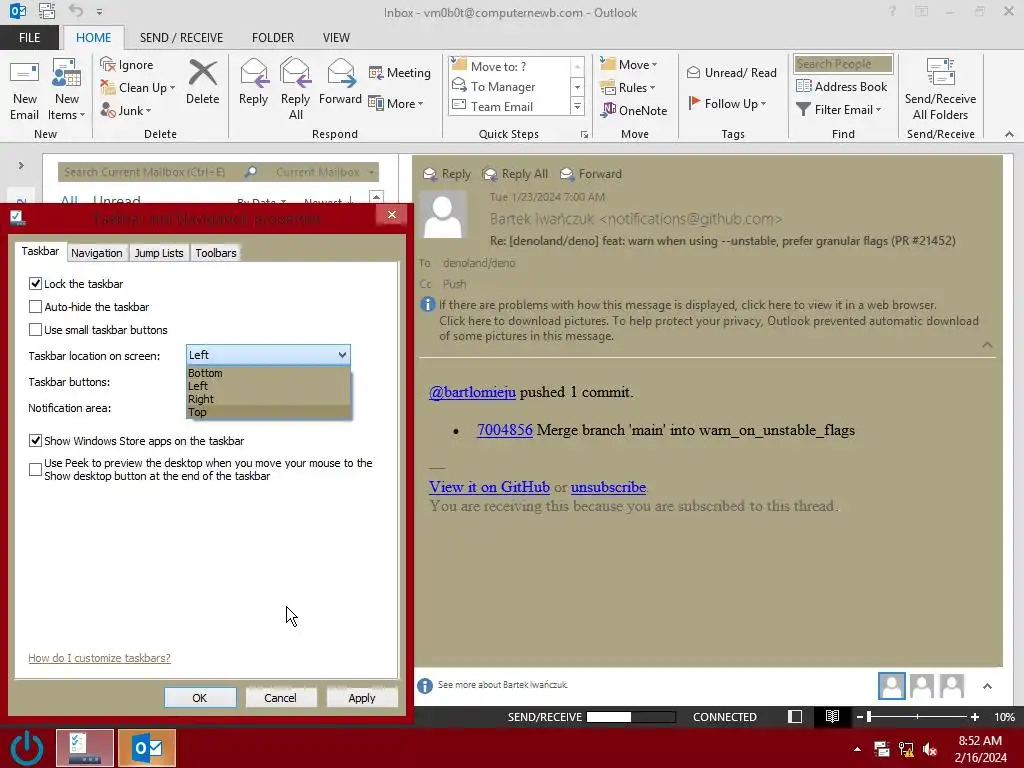The image size is (1024, 768).
Task: Open the Taskbar location dropdown
Action: tap(268, 355)
